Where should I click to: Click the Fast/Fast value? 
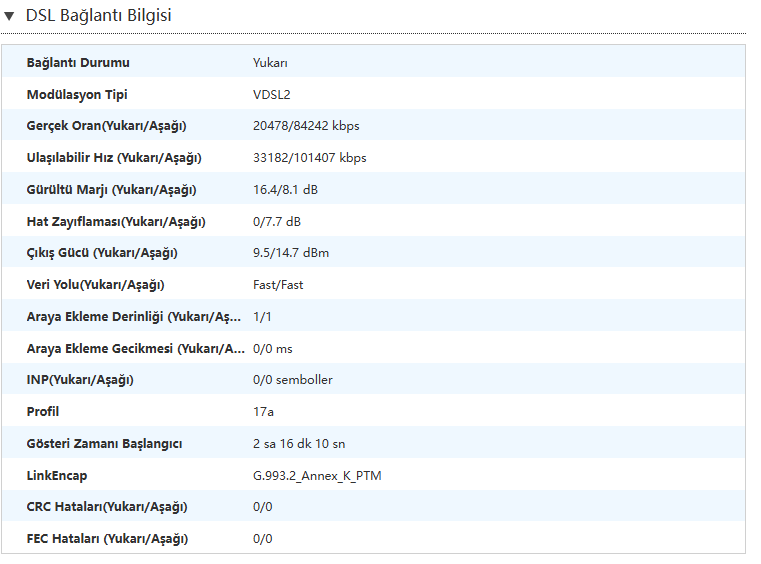[x=278, y=285]
